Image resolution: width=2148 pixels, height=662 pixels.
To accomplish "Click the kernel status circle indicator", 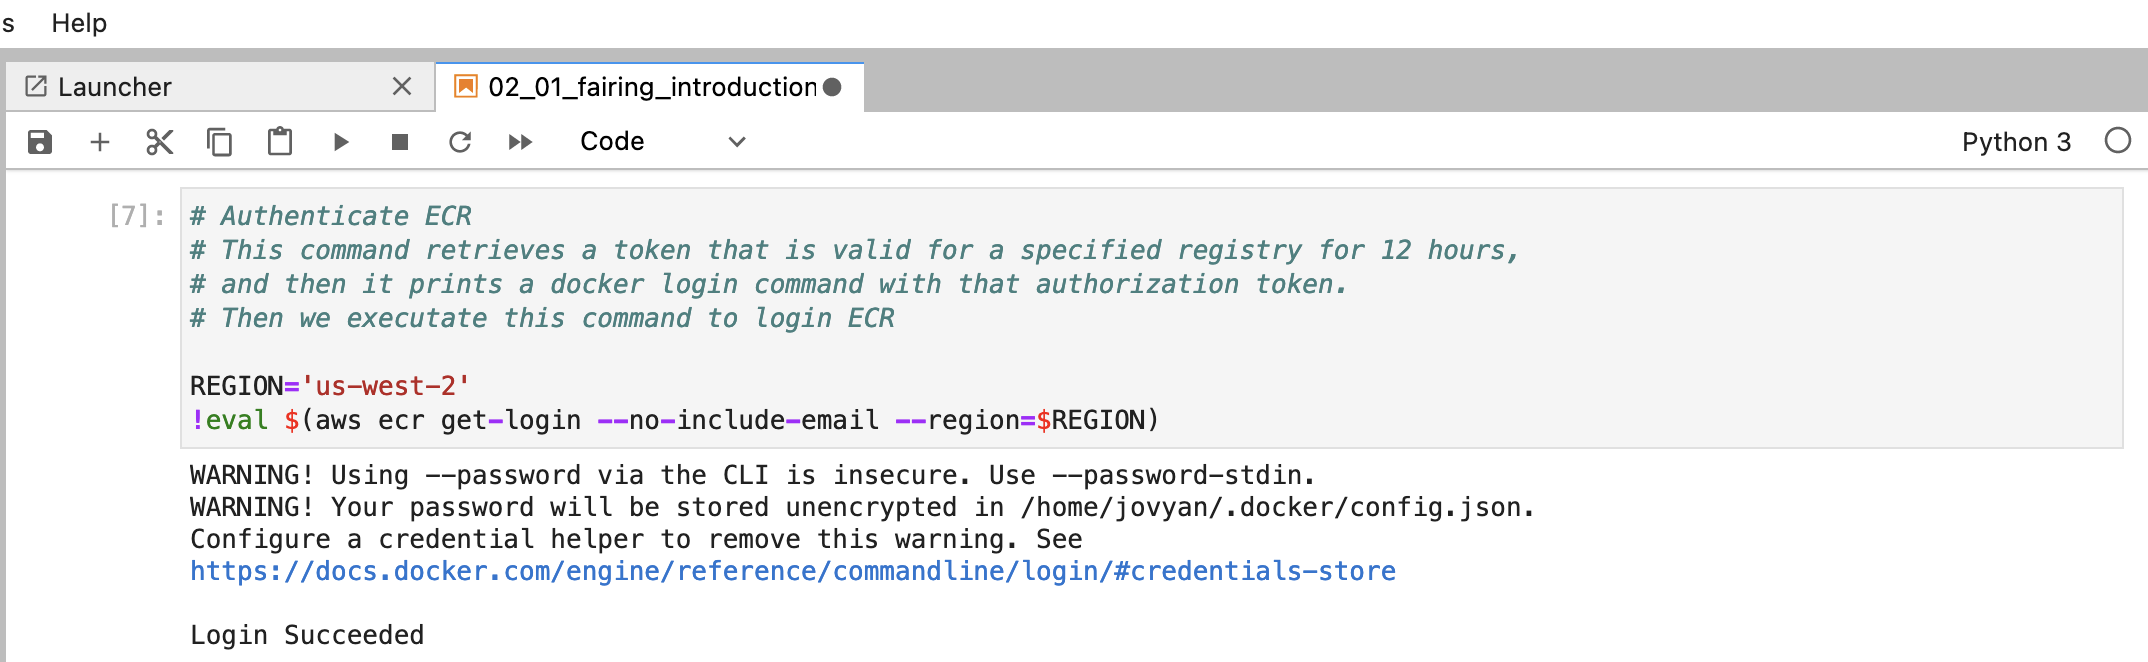I will 2118,141.
